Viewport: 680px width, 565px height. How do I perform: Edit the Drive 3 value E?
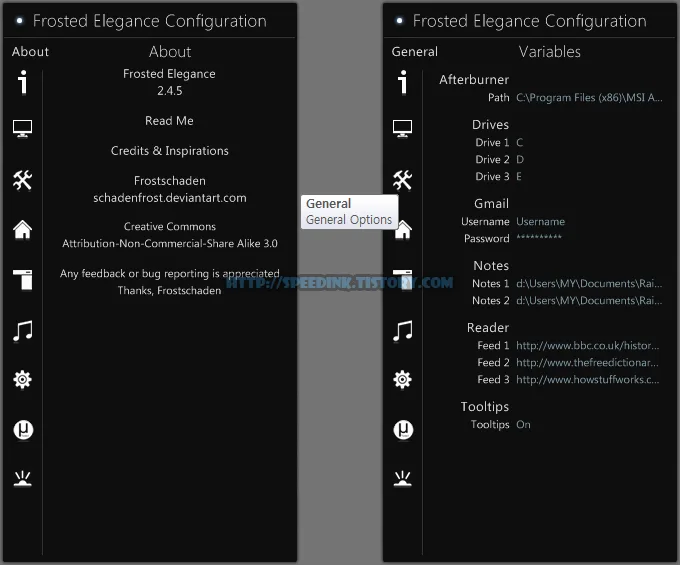(519, 176)
